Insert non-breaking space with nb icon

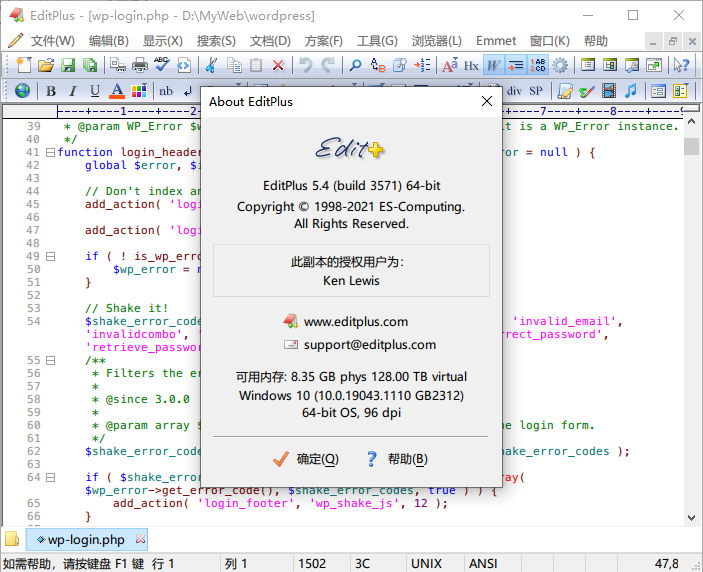click(166, 91)
